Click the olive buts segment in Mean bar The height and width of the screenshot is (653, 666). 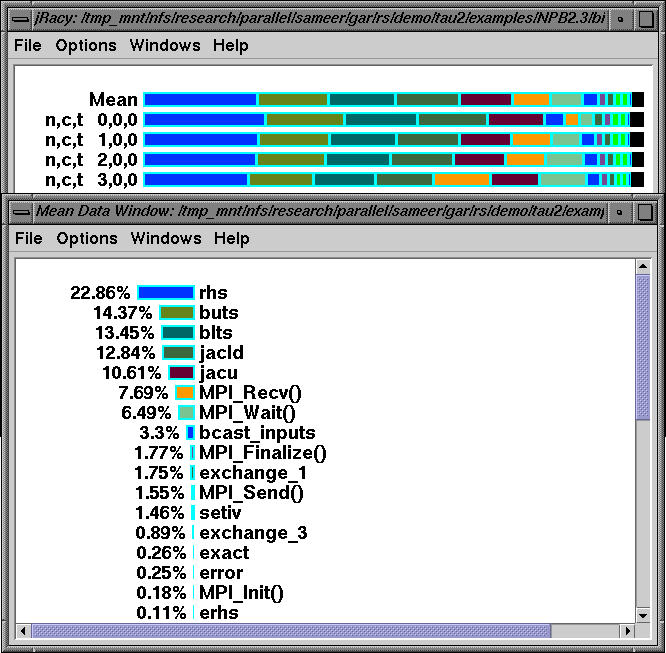293,99
